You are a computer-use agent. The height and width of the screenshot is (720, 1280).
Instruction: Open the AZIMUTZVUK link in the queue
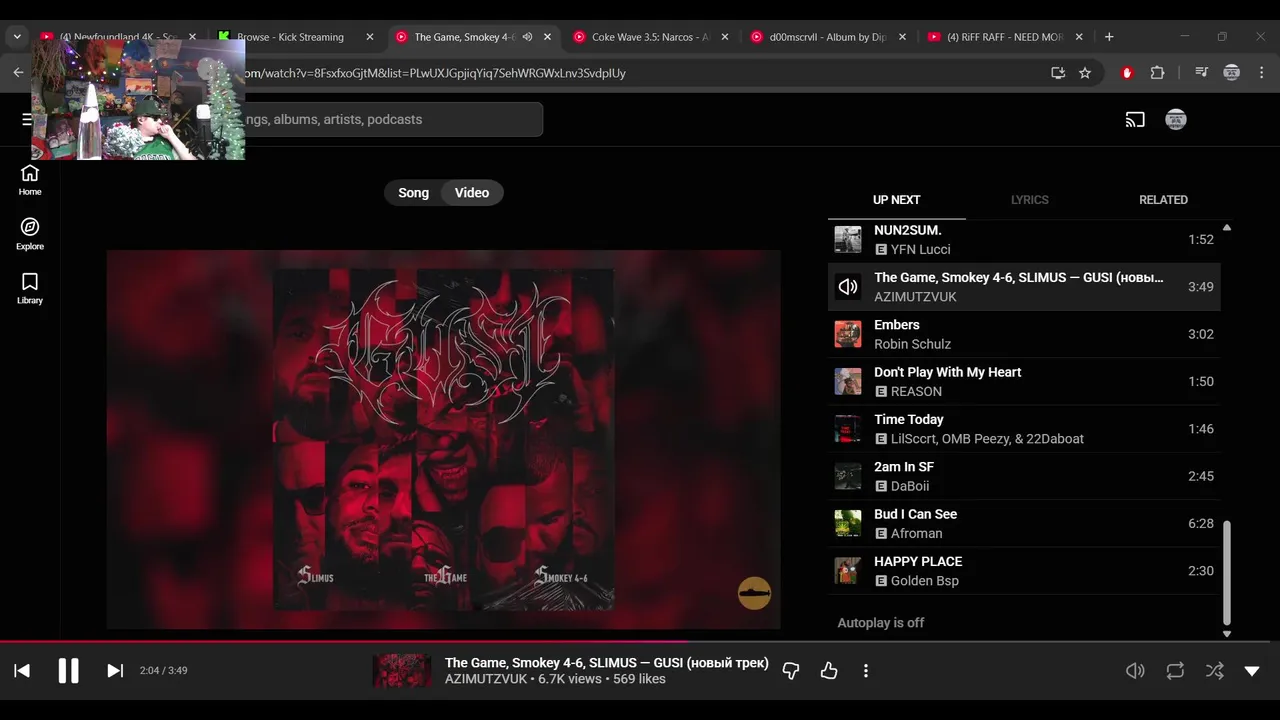(x=915, y=297)
